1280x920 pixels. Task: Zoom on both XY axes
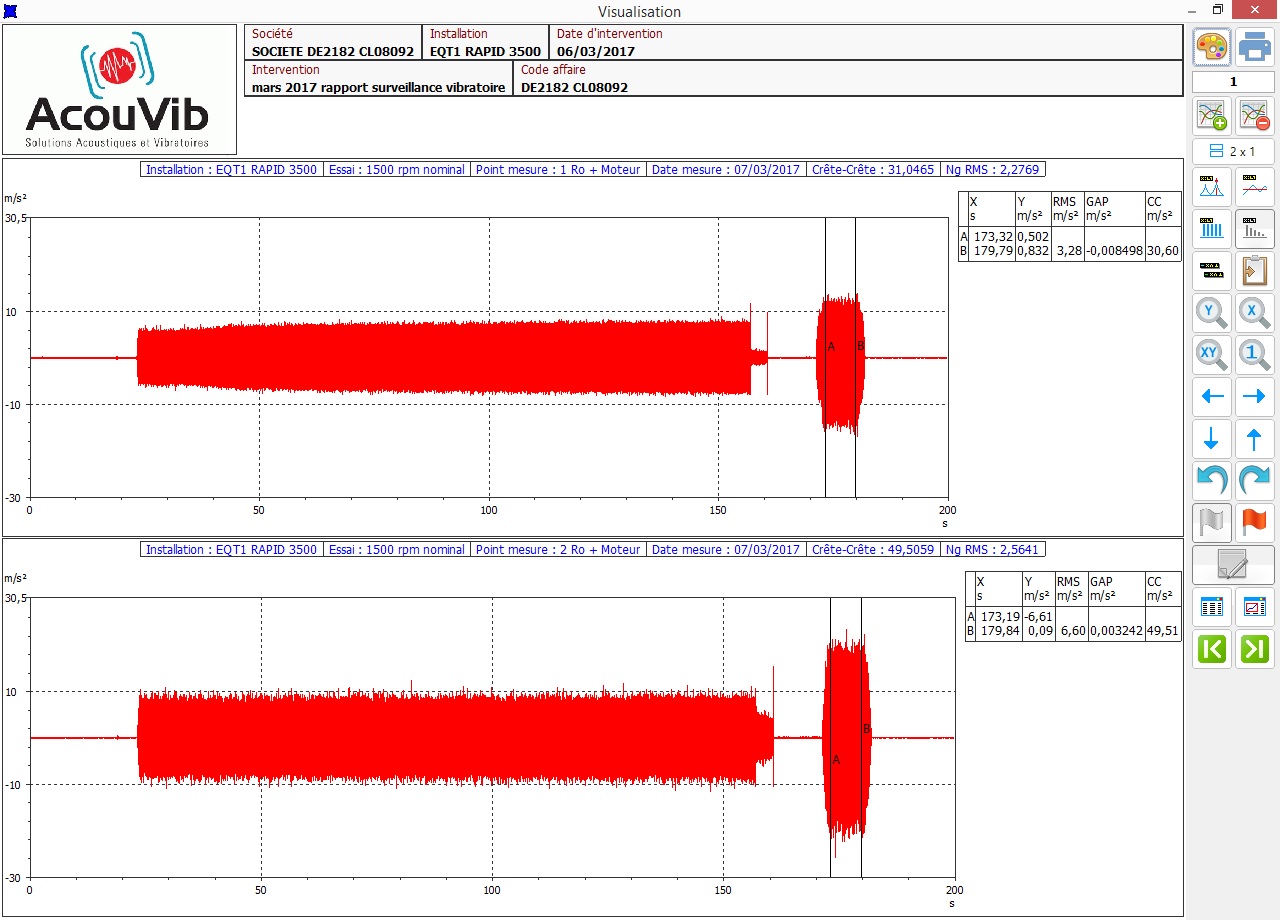1212,354
